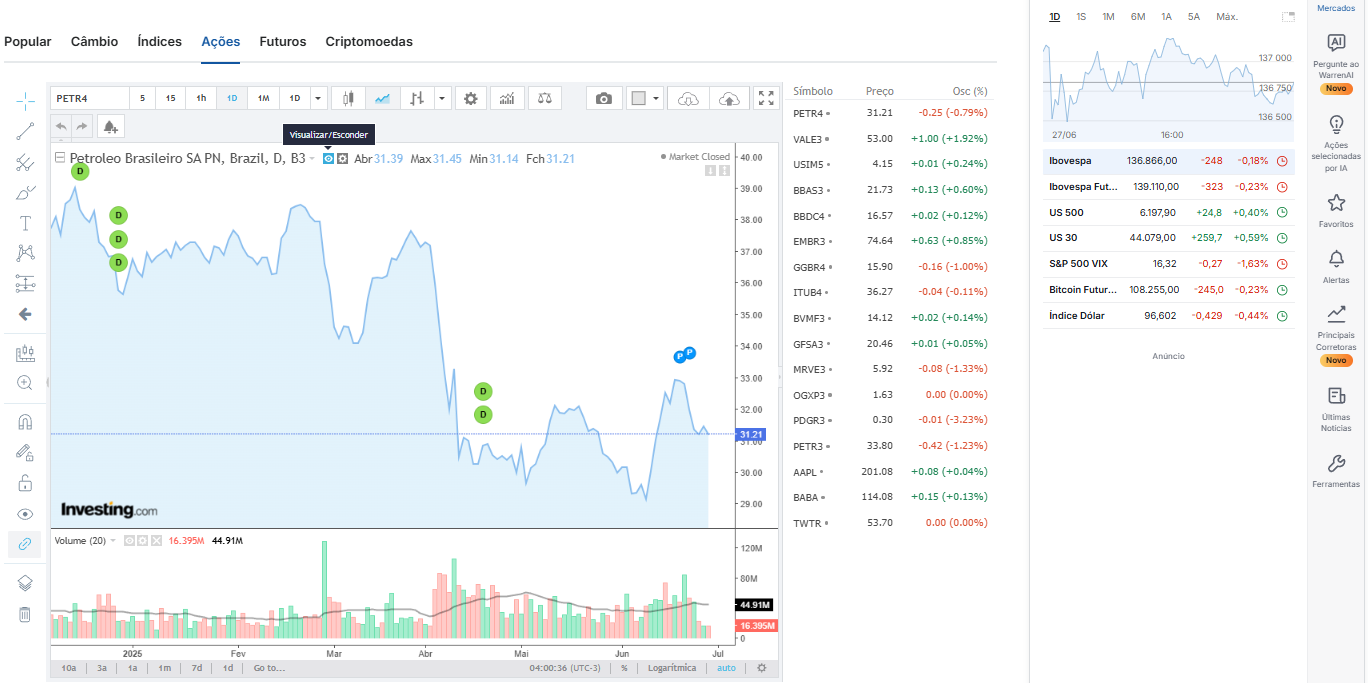Set chart range to 3a

click(102, 668)
